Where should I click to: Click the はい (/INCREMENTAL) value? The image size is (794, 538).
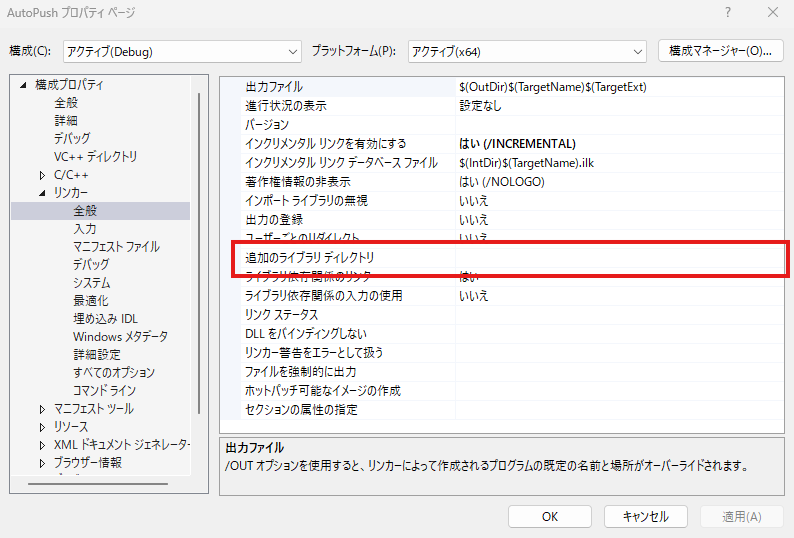tap(517, 144)
